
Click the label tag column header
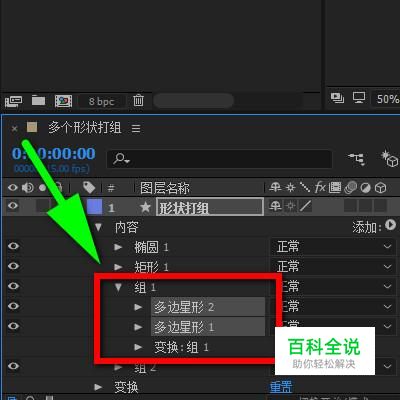[x=89, y=188]
